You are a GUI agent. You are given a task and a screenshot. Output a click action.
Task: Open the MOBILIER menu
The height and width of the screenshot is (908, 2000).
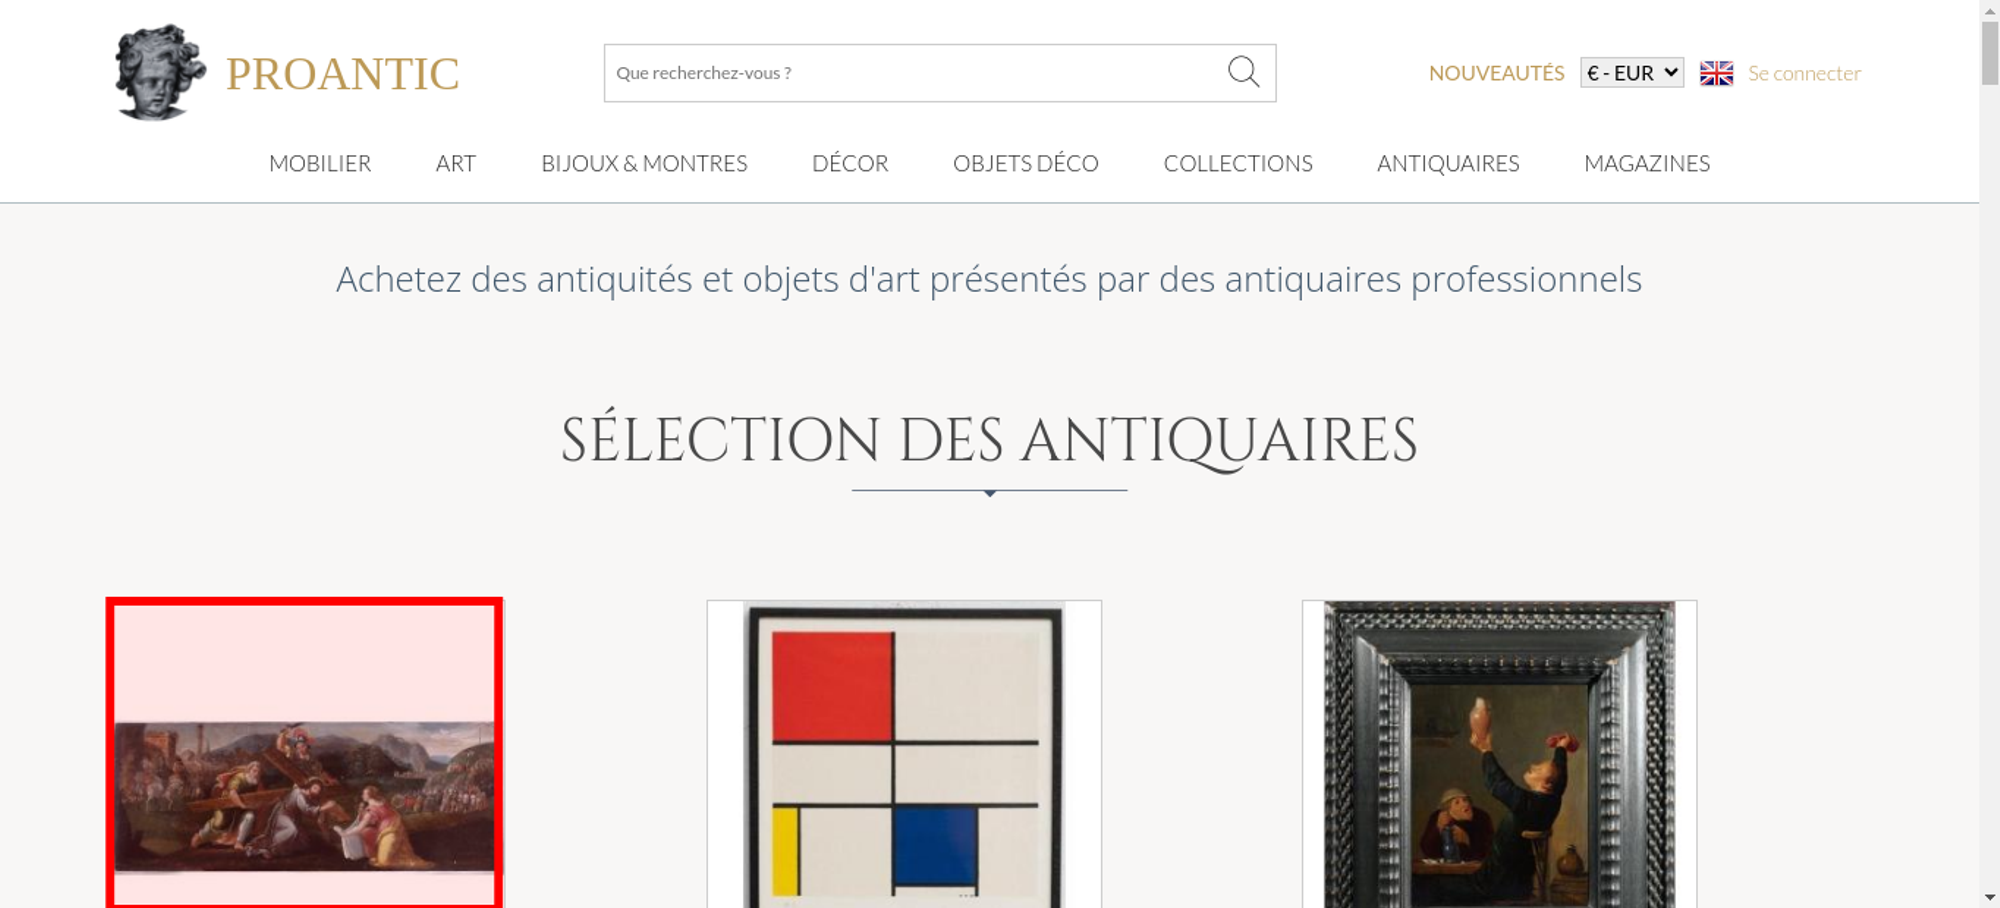[x=320, y=163]
